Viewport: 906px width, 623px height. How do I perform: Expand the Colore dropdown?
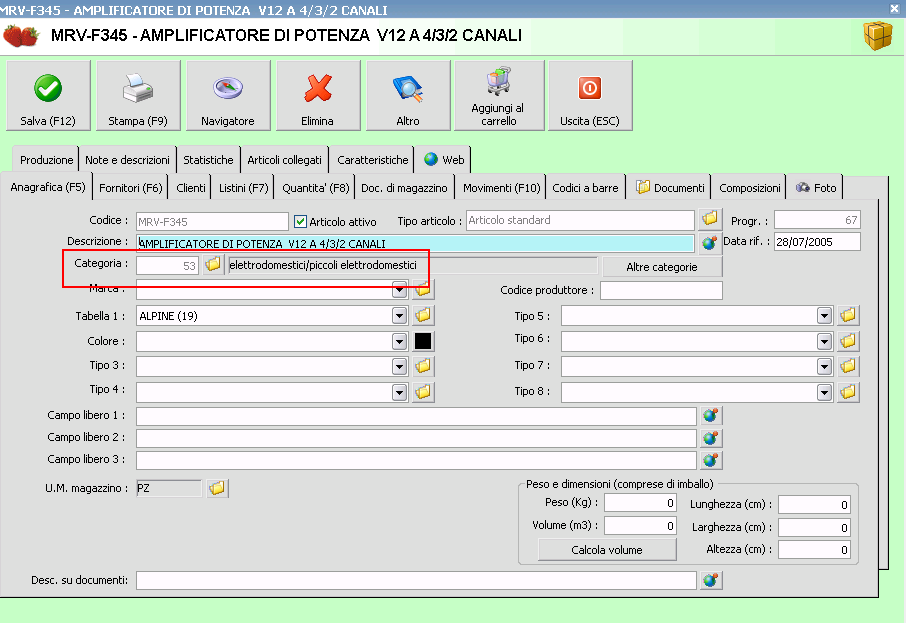click(399, 341)
